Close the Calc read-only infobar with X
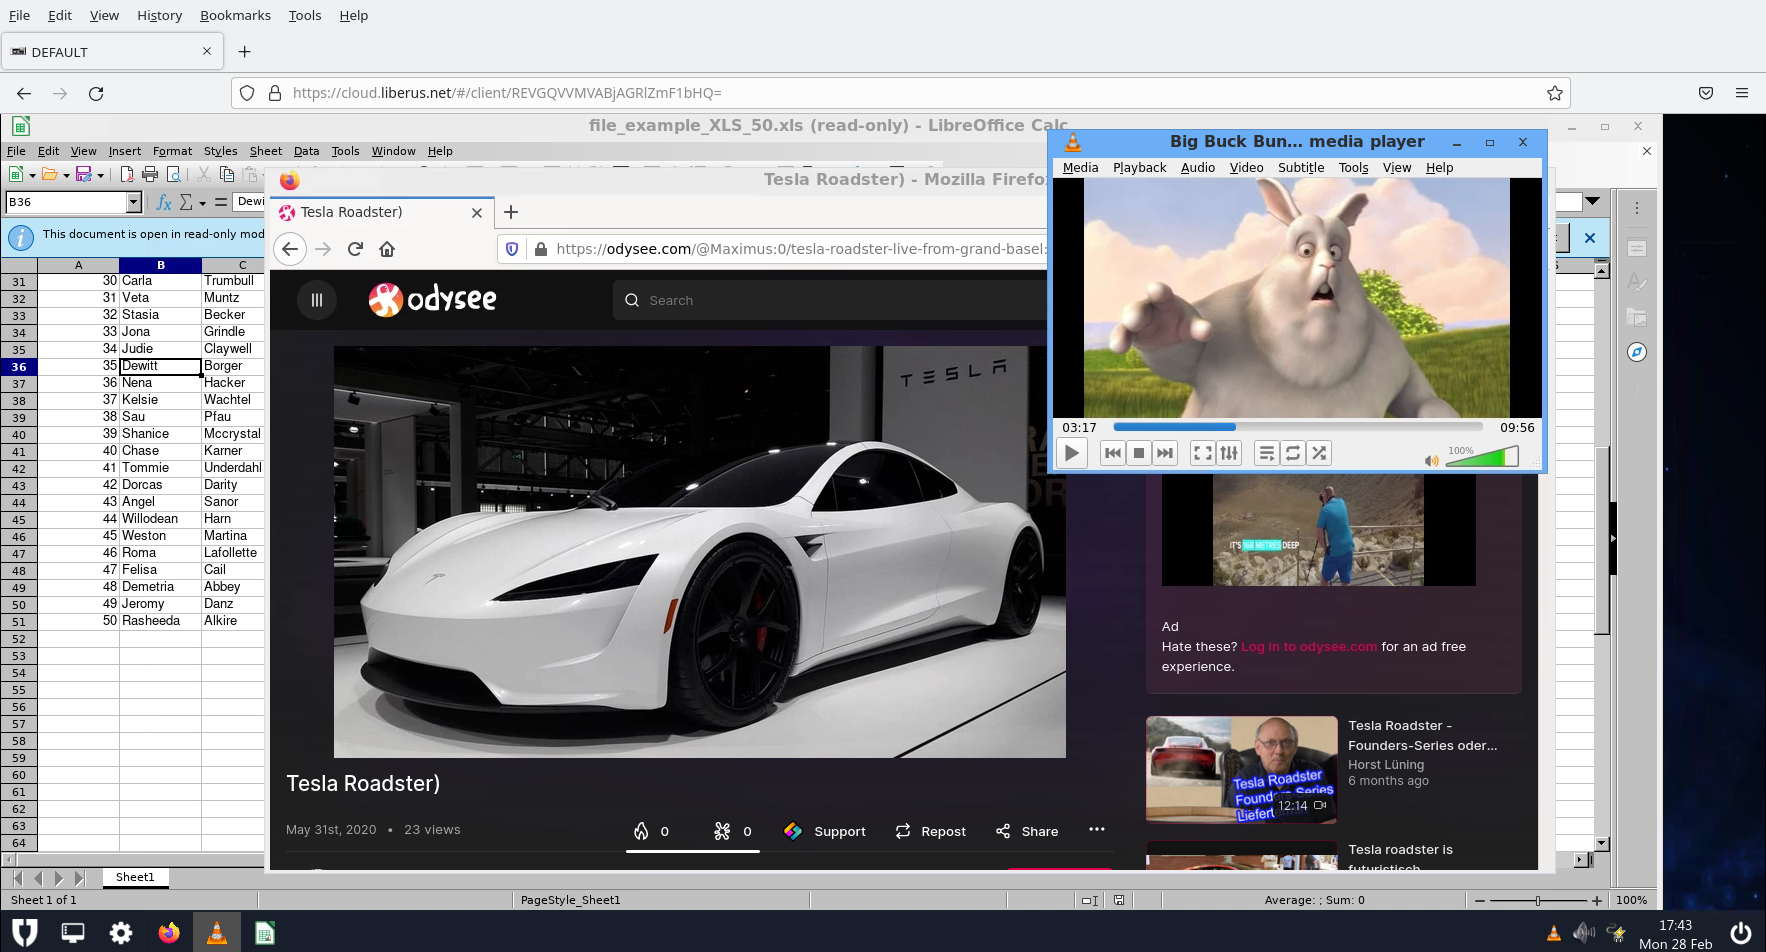This screenshot has height=952, width=1766. point(1589,238)
